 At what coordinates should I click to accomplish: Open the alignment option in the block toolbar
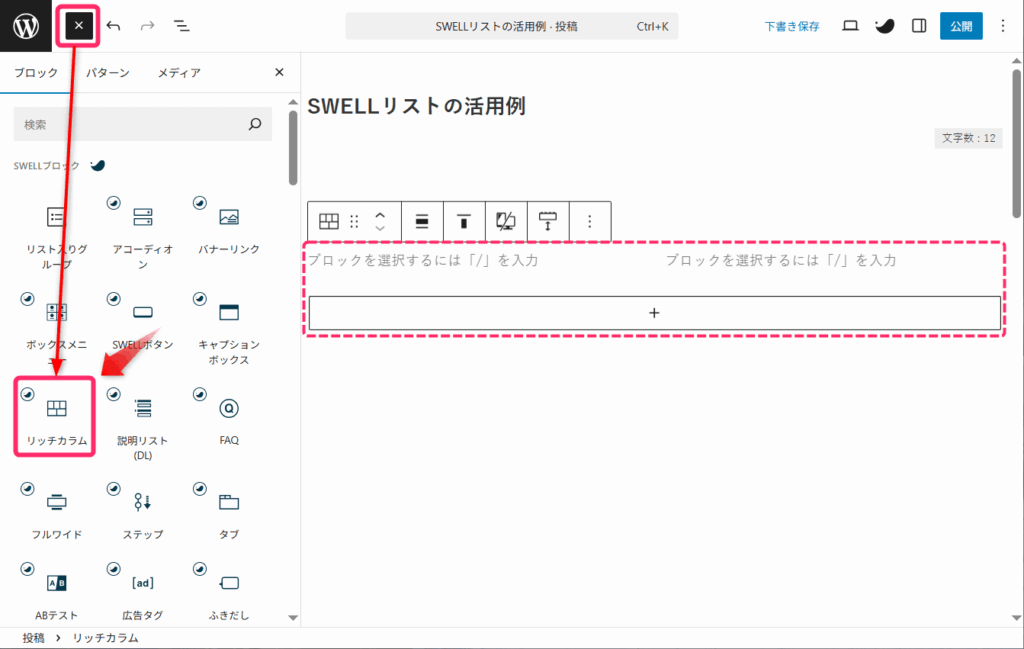click(422, 222)
